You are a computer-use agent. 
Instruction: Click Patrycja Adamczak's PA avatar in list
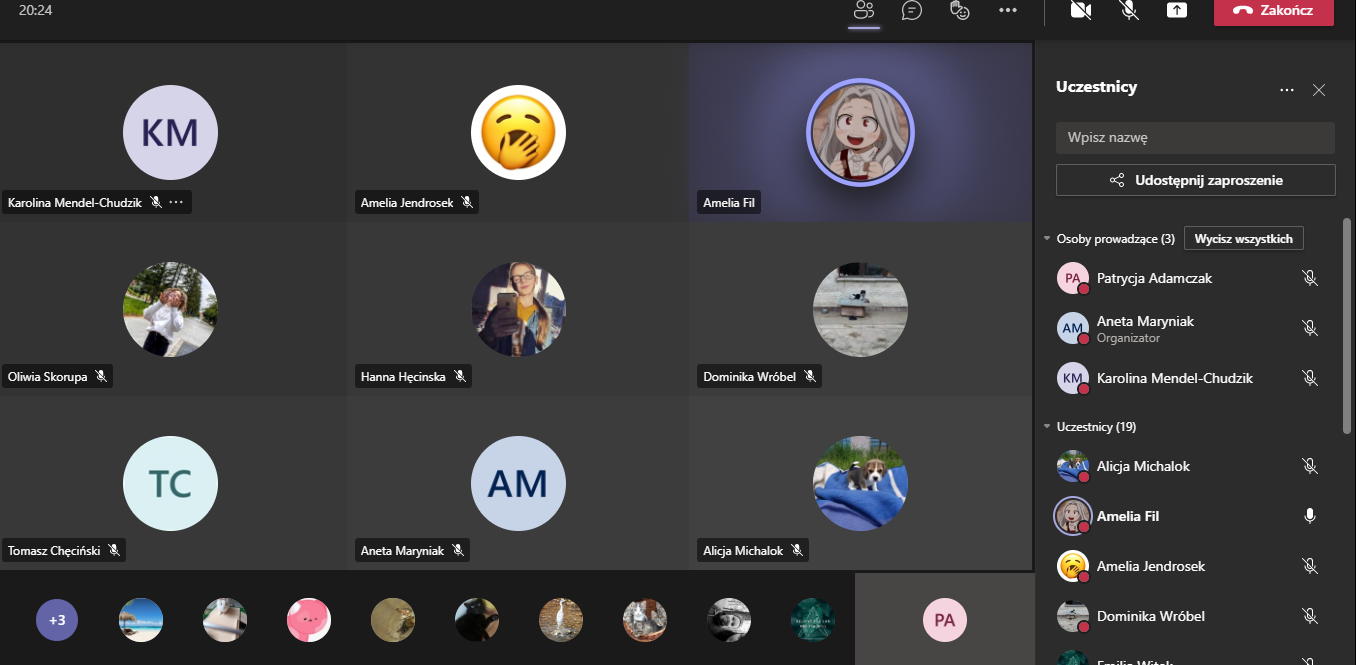coord(1072,278)
